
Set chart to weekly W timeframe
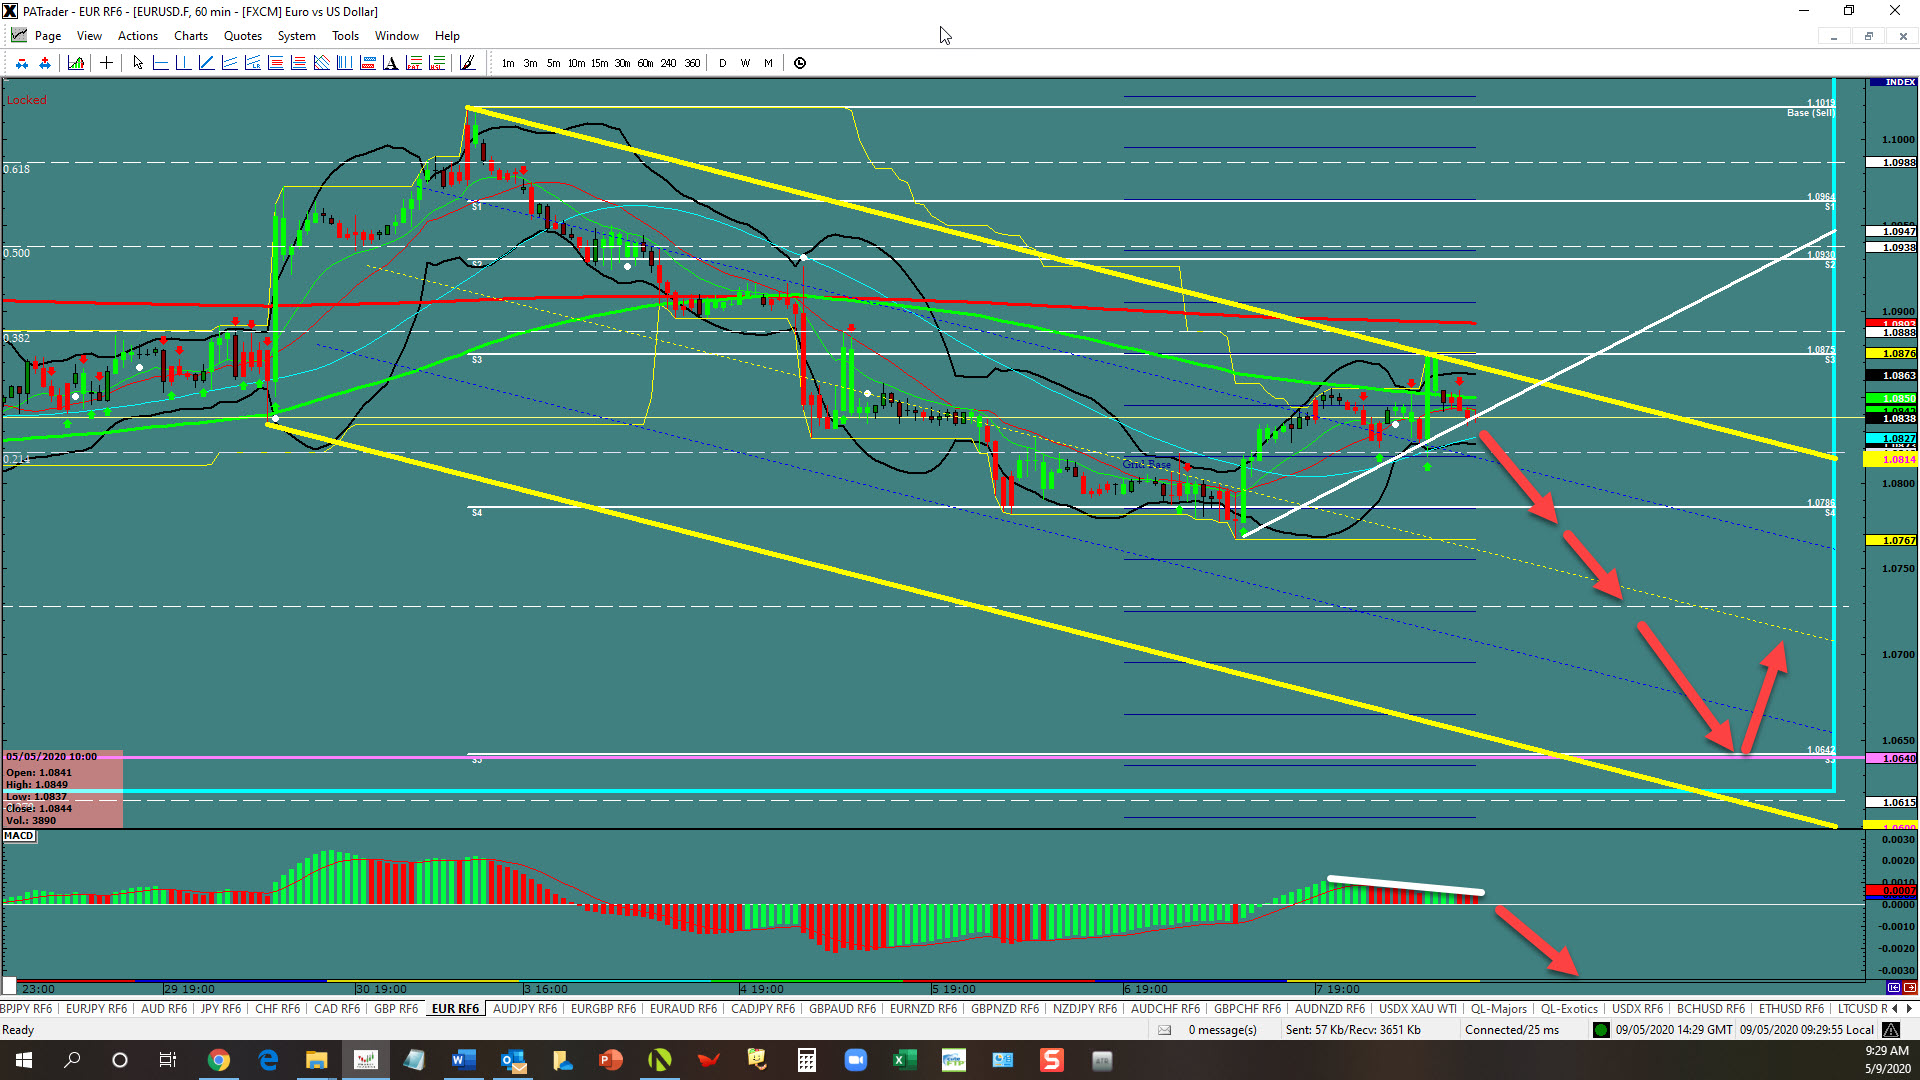[745, 63]
